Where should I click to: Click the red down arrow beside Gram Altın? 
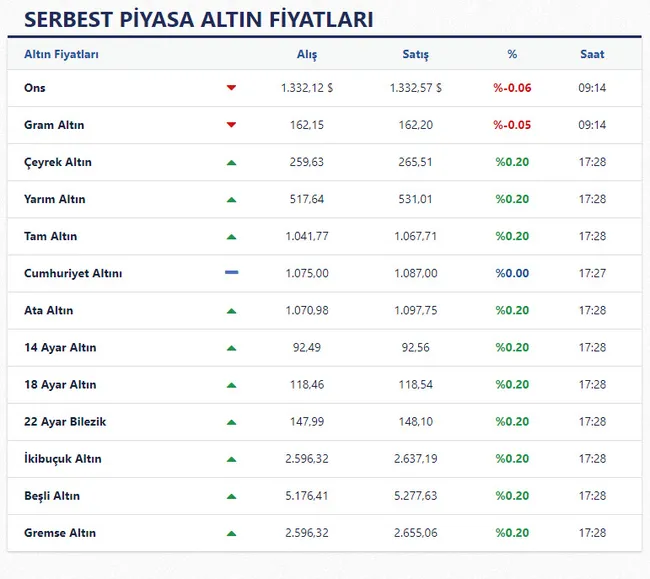(231, 125)
